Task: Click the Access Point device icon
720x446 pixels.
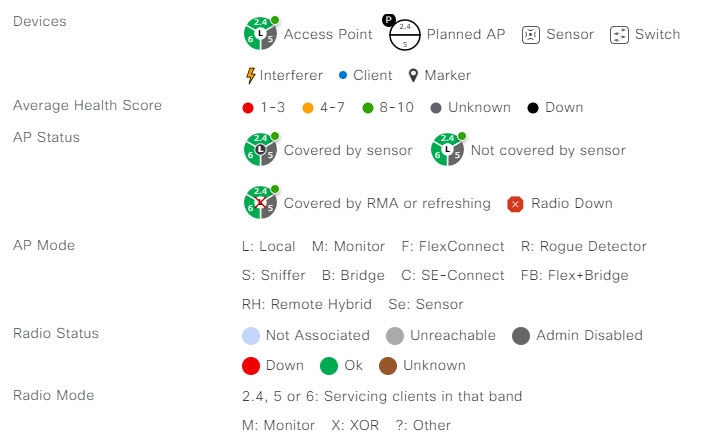Action: pyautogui.click(x=261, y=33)
